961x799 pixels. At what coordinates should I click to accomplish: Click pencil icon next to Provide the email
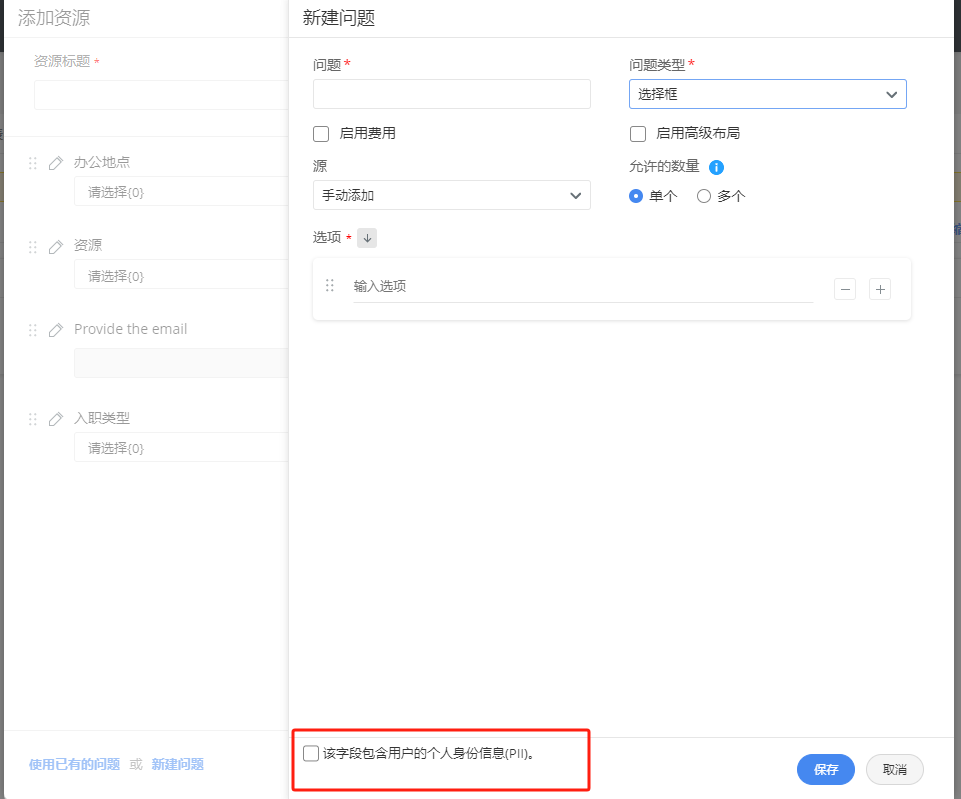tap(56, 330)
